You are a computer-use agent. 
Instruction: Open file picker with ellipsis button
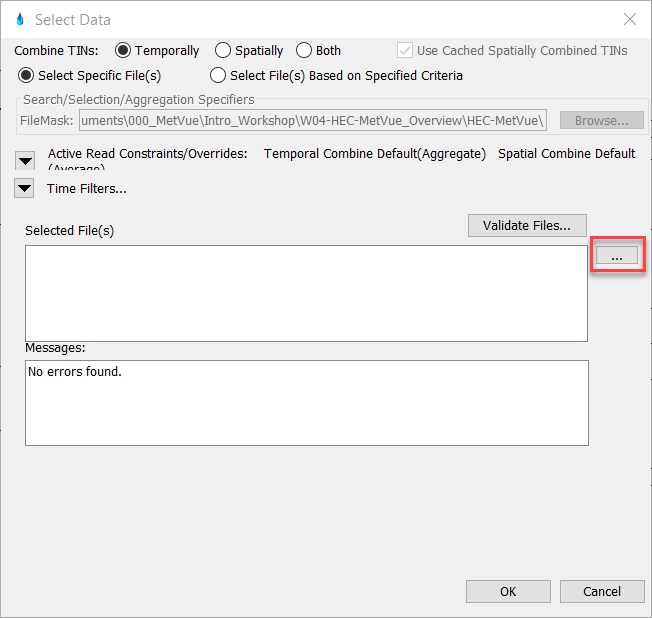click(x=616, y=256)
